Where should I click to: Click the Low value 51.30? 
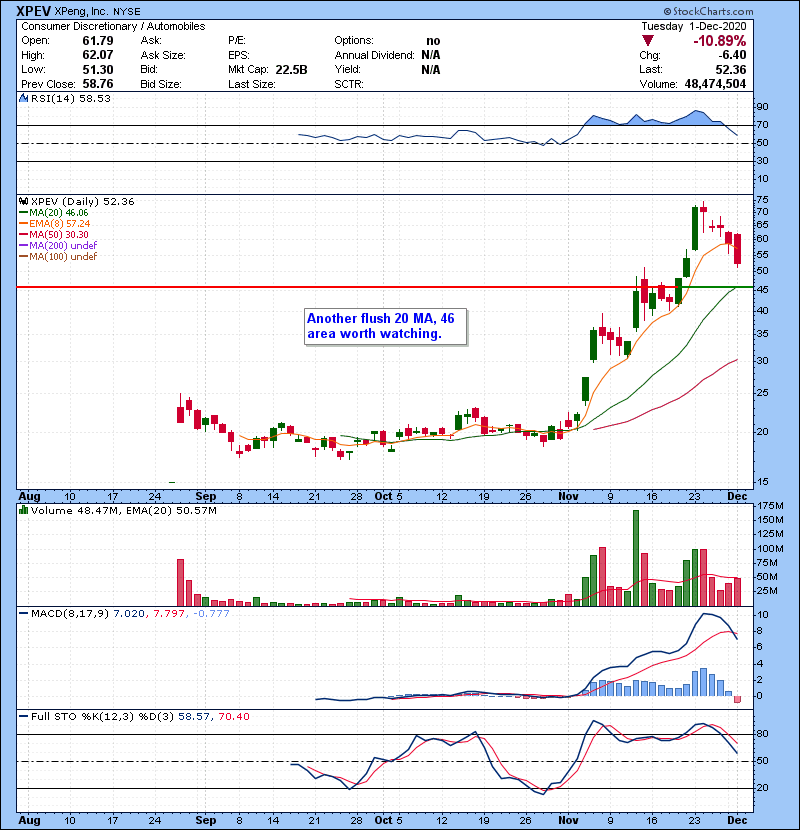pos(98,69)
